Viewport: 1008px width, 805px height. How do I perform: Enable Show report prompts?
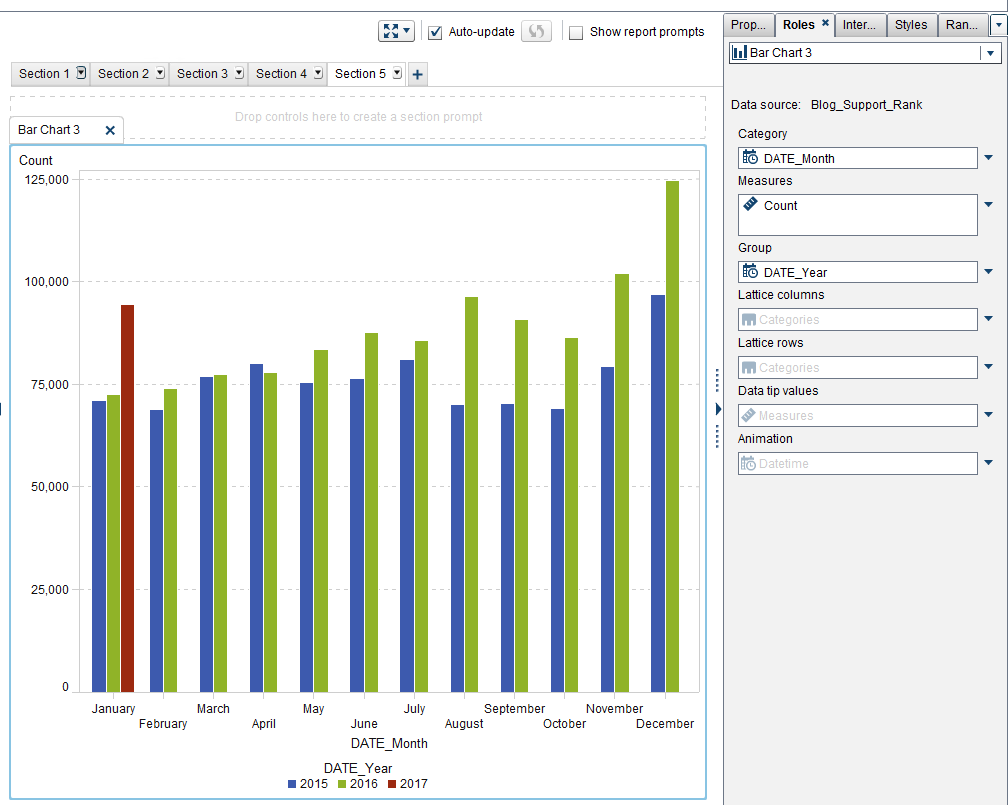point(576,33)
